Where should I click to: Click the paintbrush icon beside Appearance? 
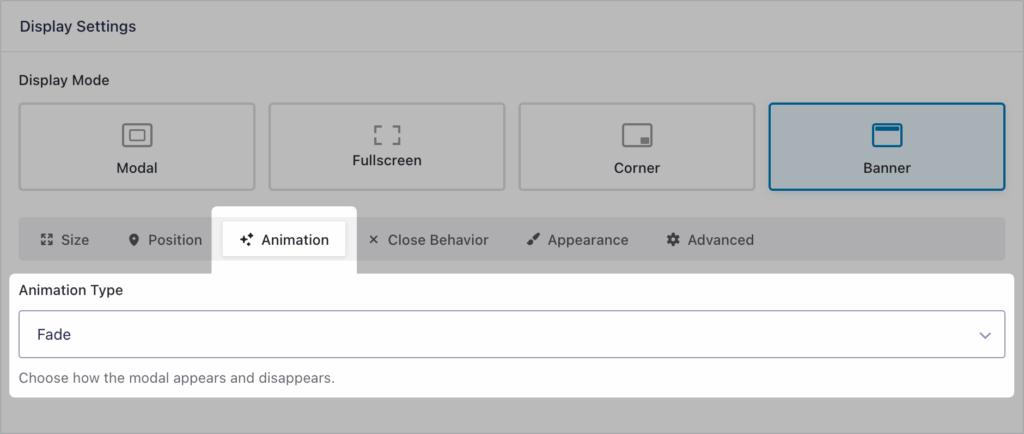click(x=533, y=240)
